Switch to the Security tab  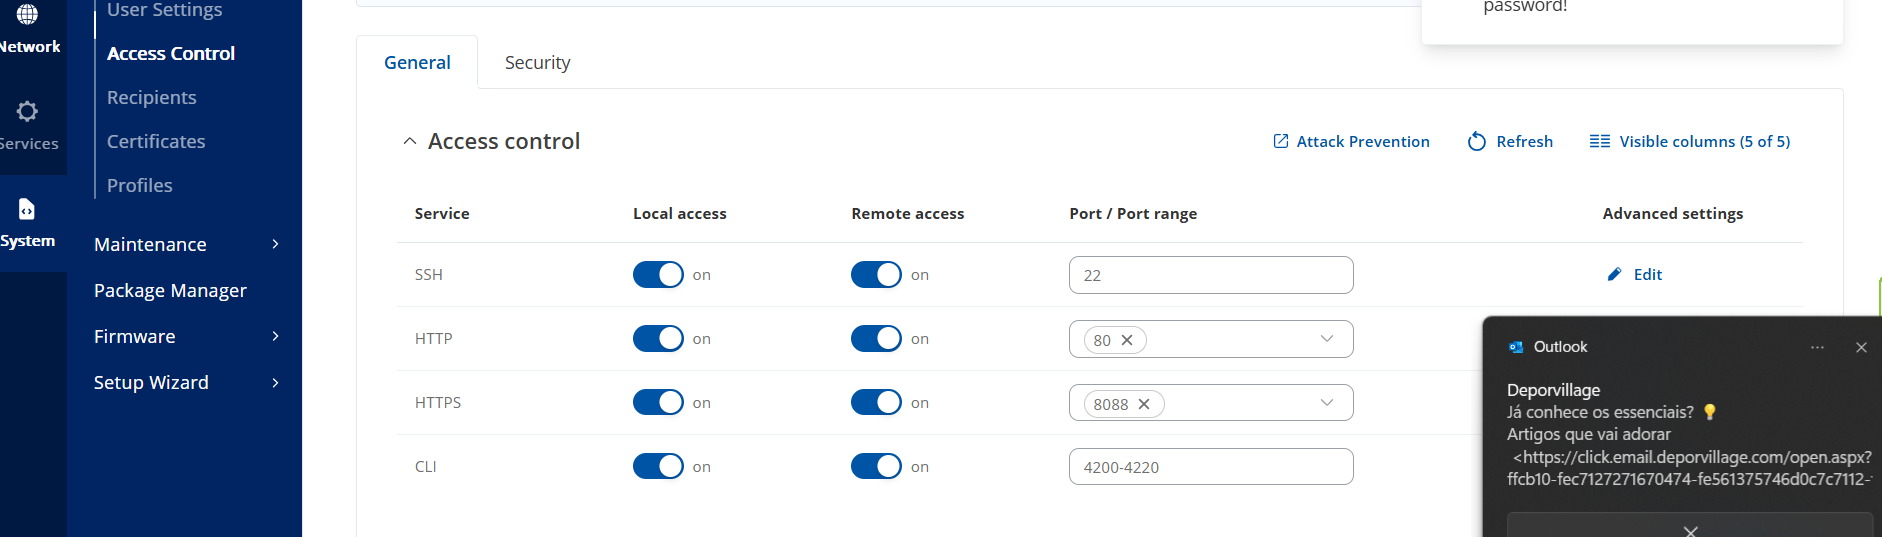click(x=537, y=62)
